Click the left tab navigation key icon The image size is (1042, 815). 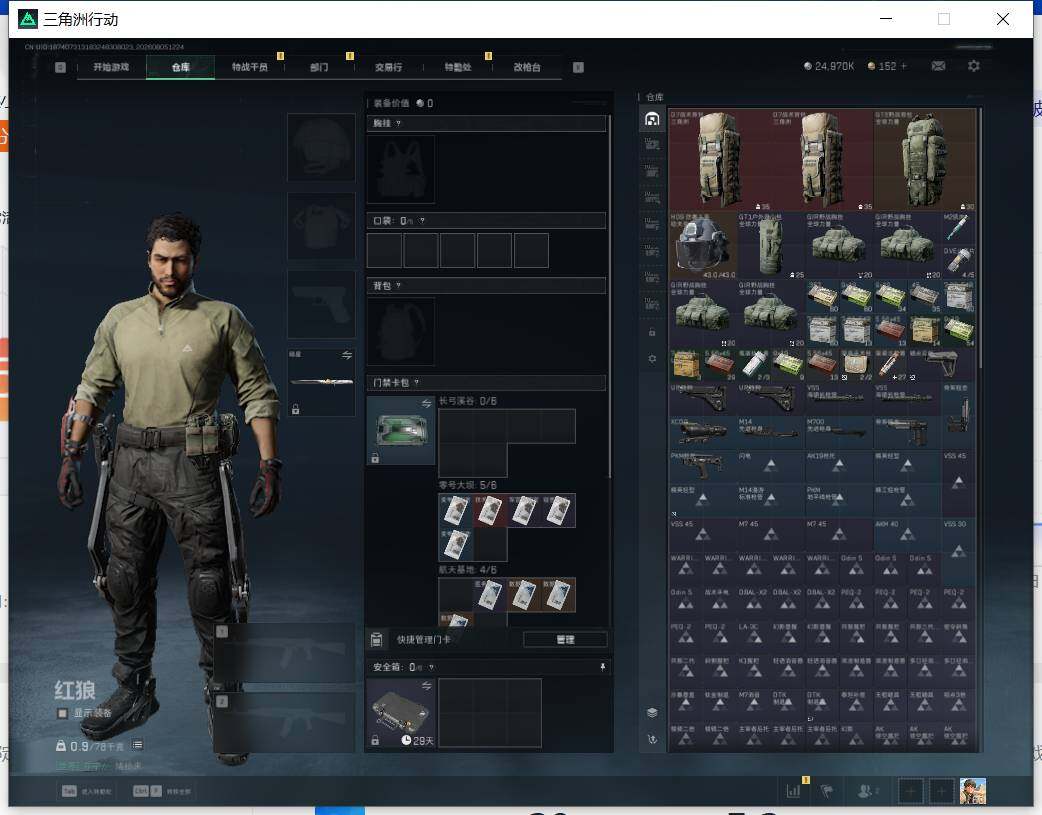pos(60,67)
